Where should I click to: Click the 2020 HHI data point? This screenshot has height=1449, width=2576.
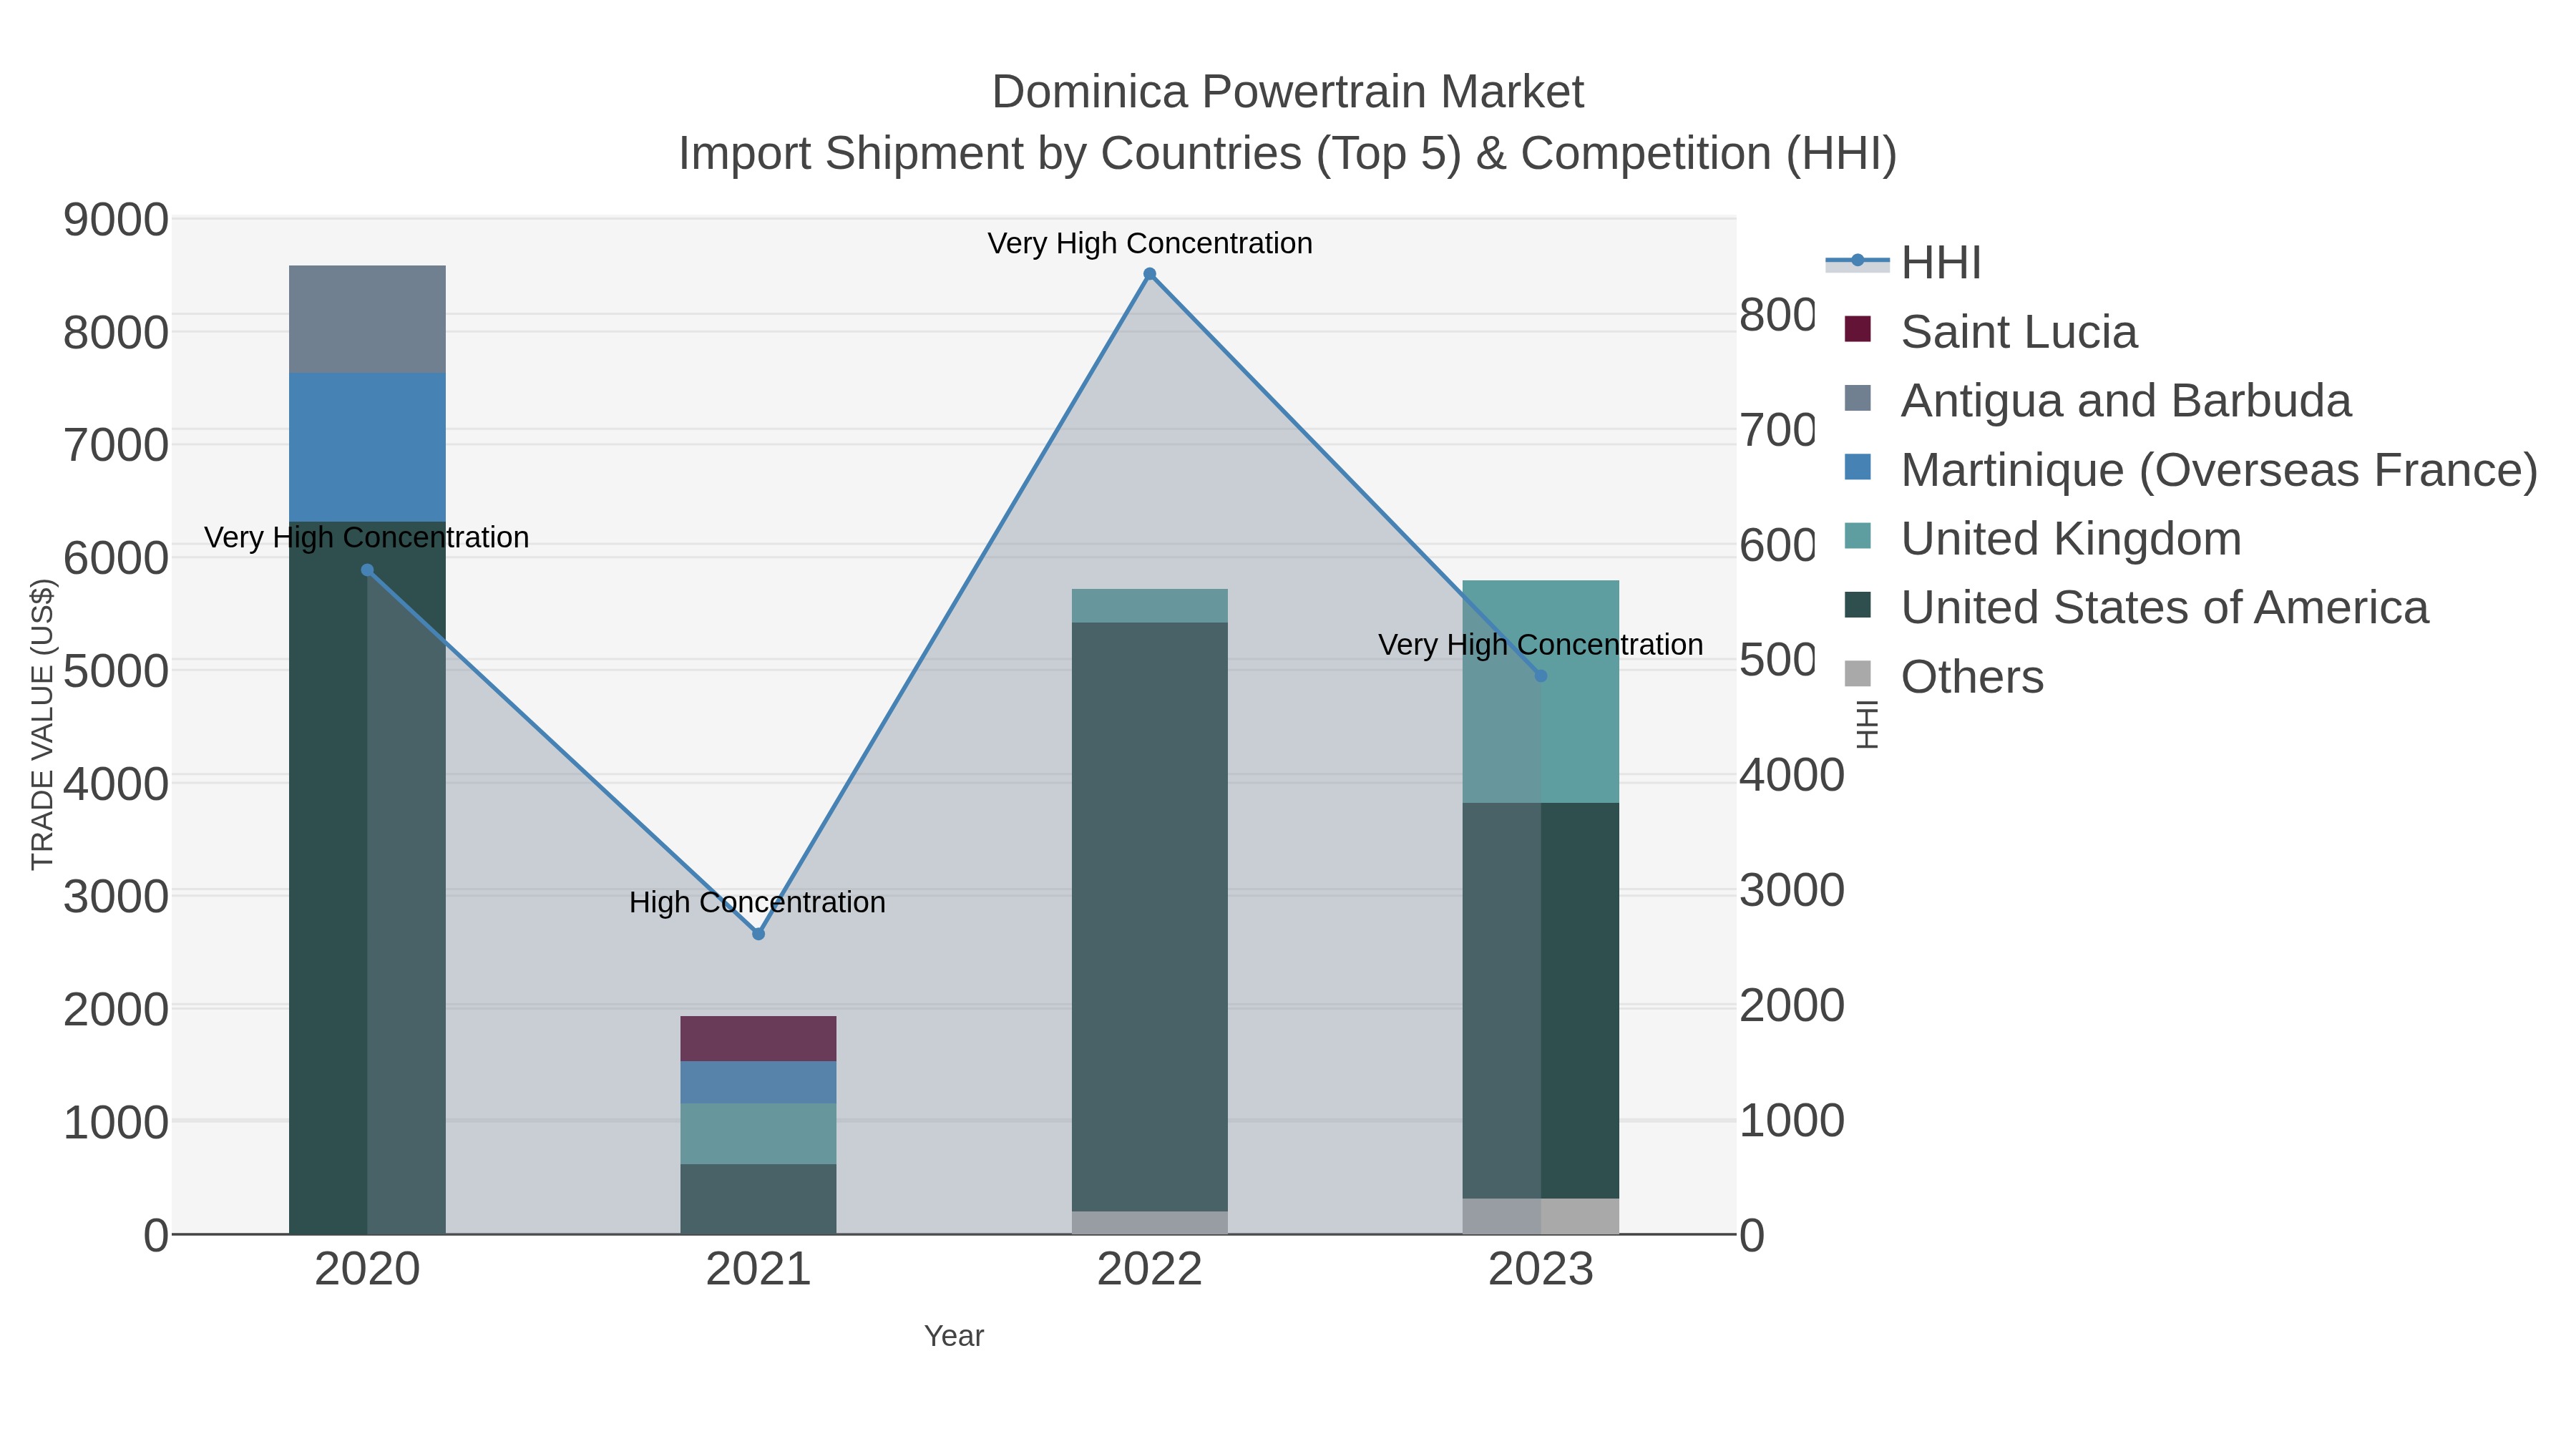[367, 570]
